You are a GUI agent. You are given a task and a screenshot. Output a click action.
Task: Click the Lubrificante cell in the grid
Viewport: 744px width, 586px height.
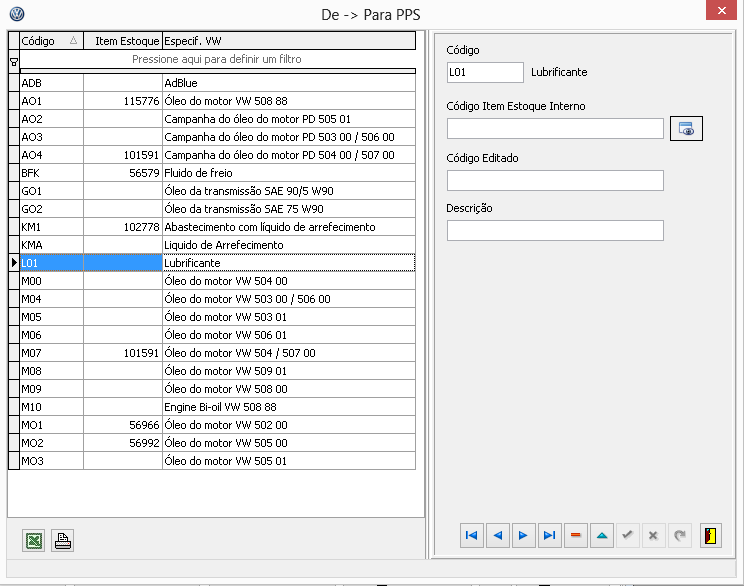coord(288,263)
